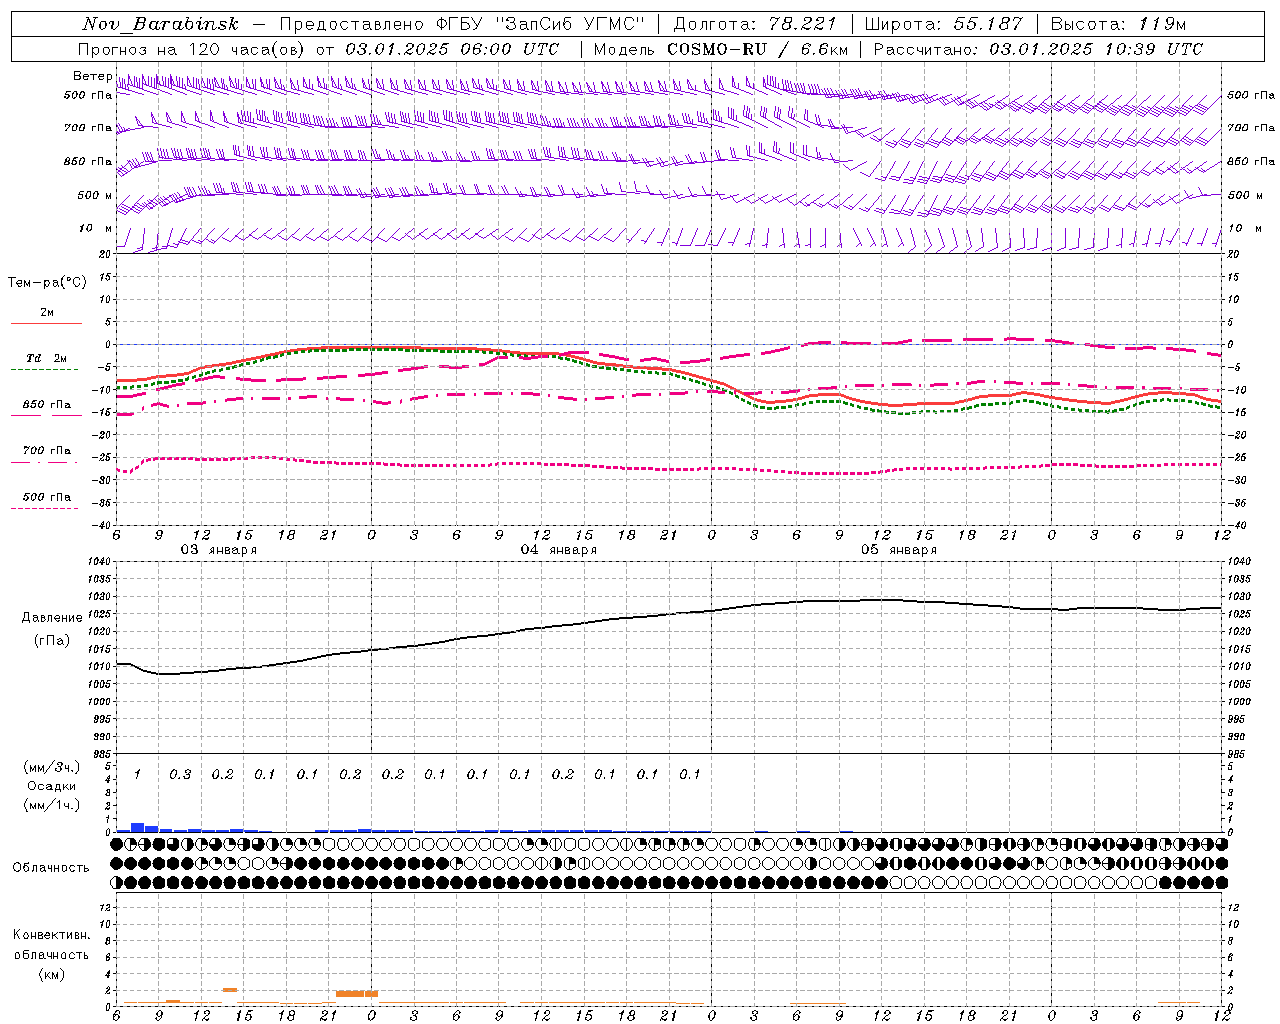Click the (мм/1ч.) precipitation unit label
1280x1024 pixels.
pyautogui.click(x=52, y=805)
